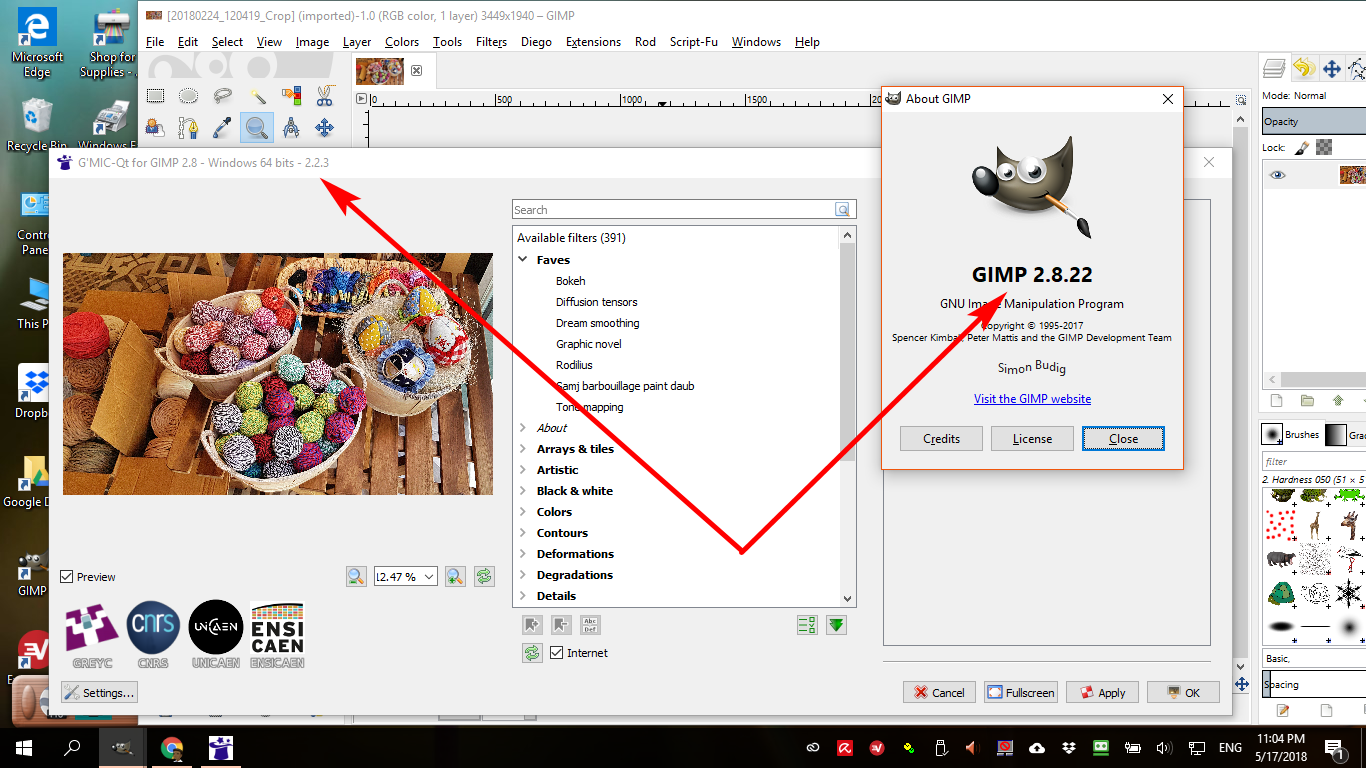Select the Measure compass tool
This screenshot has height=768, width=1366.
click(x=291, y=128)
